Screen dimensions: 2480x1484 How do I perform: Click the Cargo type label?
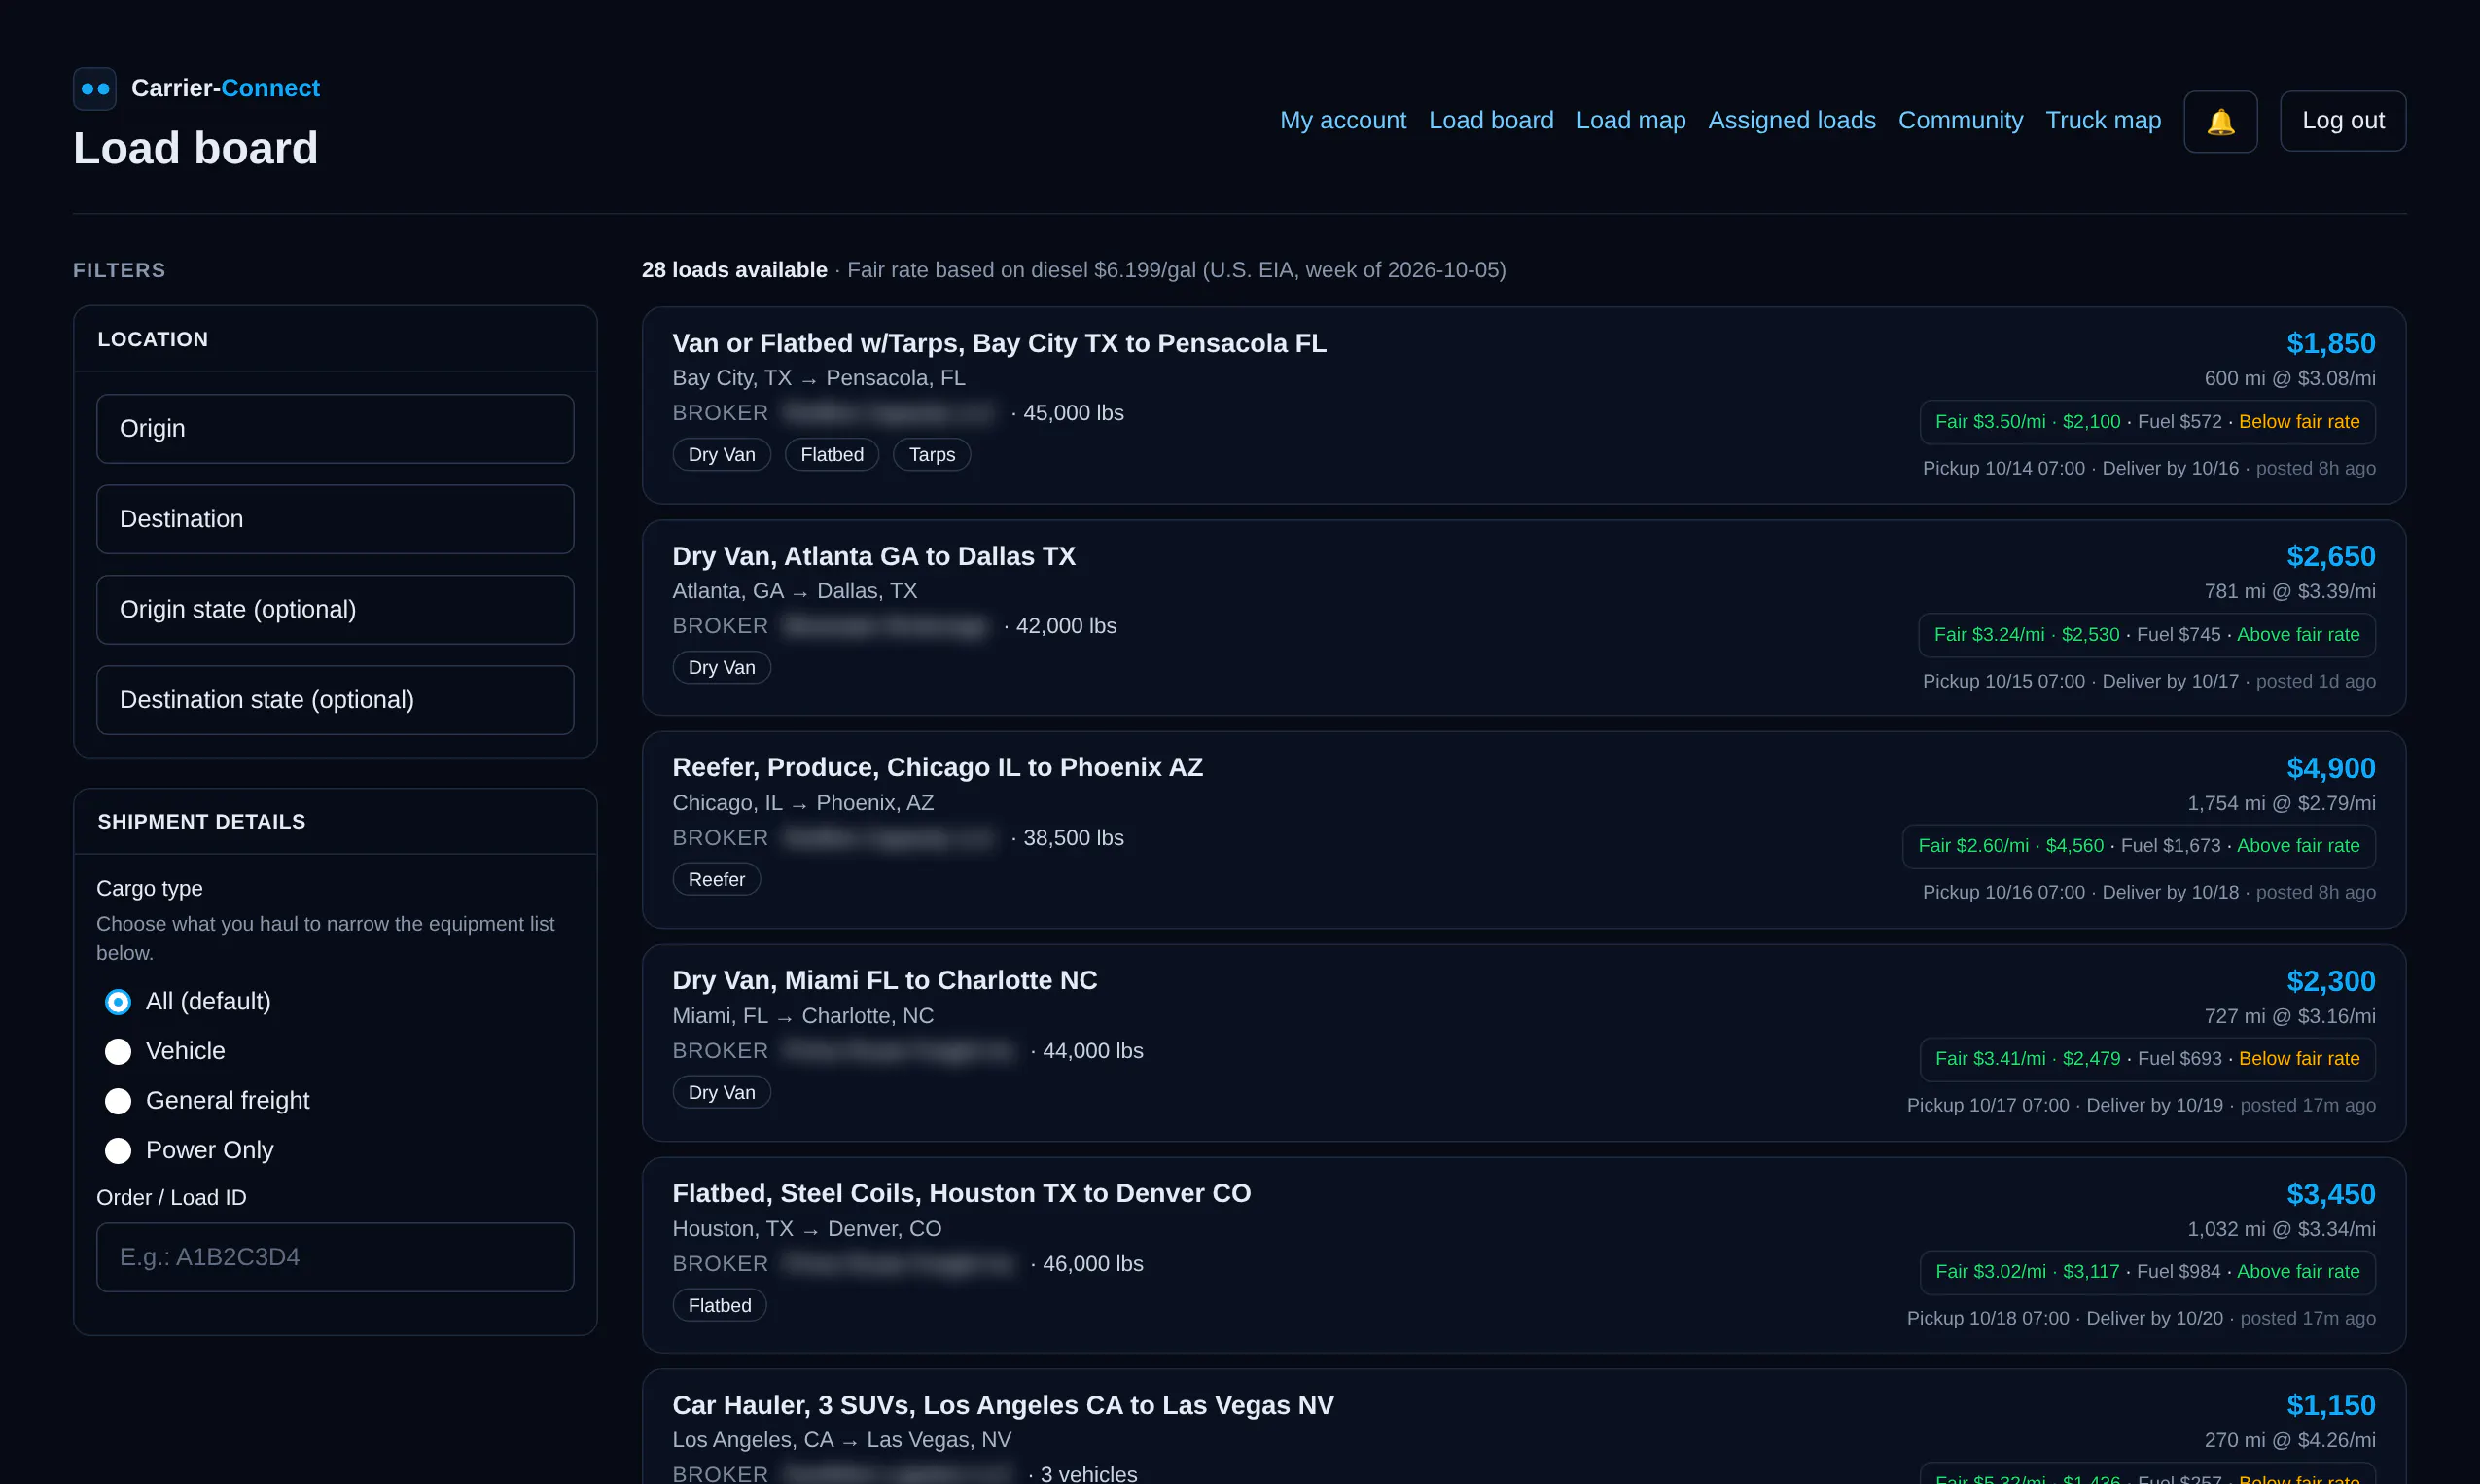[149, 889]
